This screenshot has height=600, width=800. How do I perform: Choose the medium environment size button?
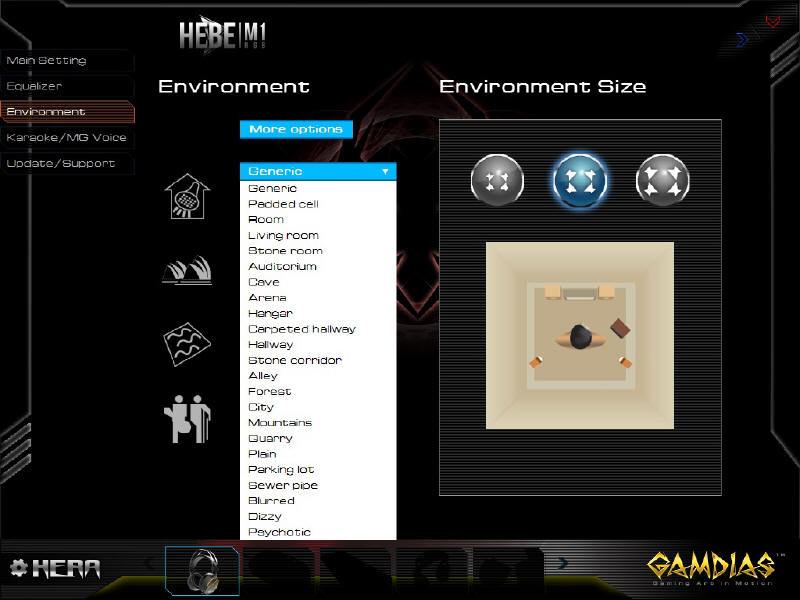click(x=580, y=180)
